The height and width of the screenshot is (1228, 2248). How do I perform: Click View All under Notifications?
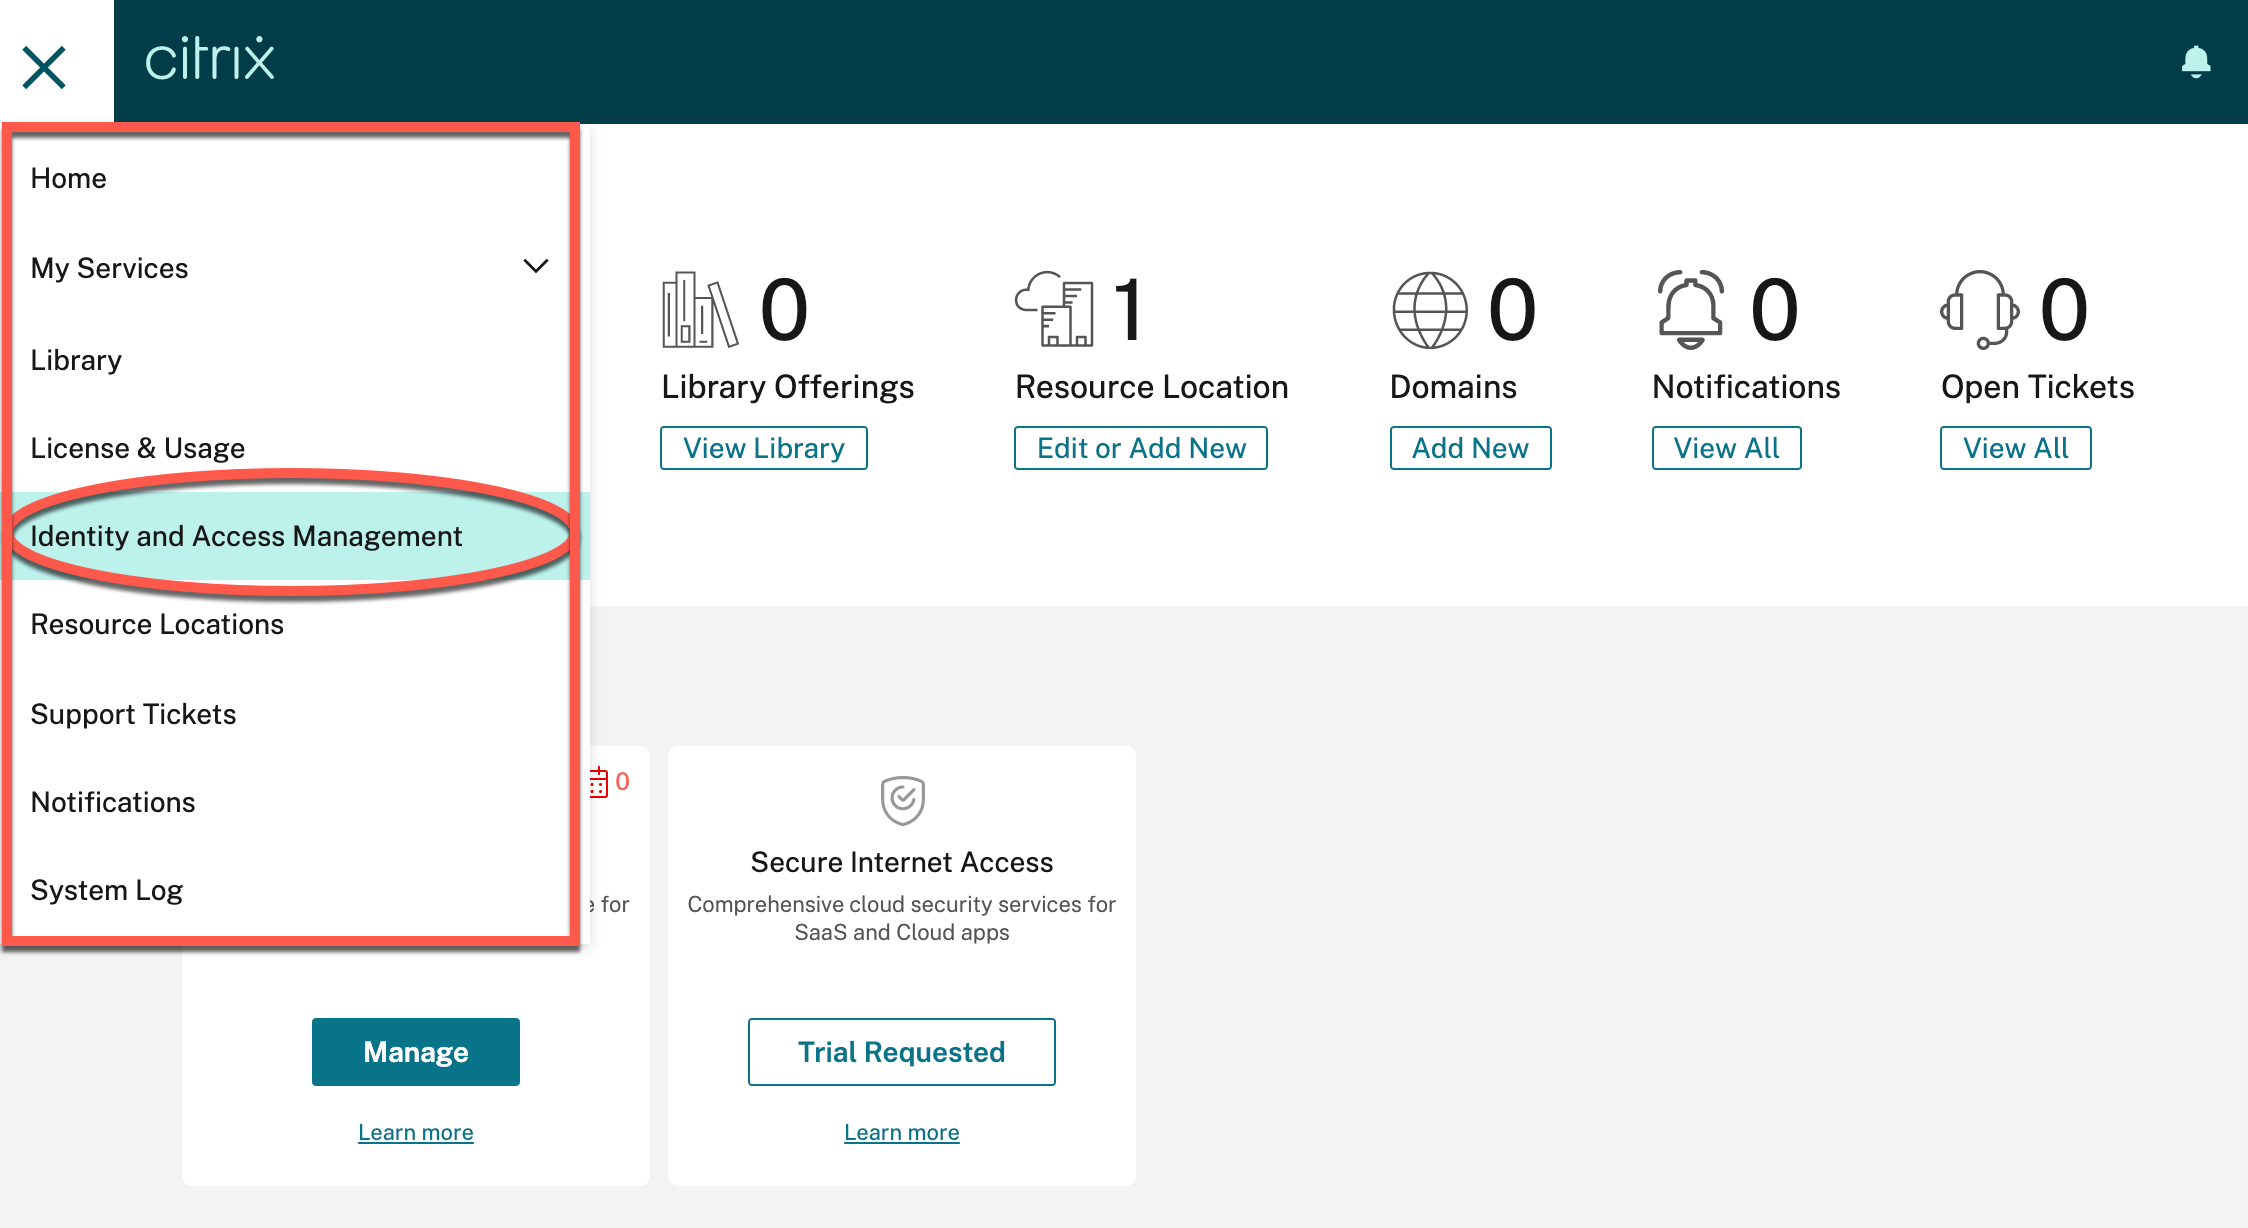pyautogui.click(x=1727, y=448)
